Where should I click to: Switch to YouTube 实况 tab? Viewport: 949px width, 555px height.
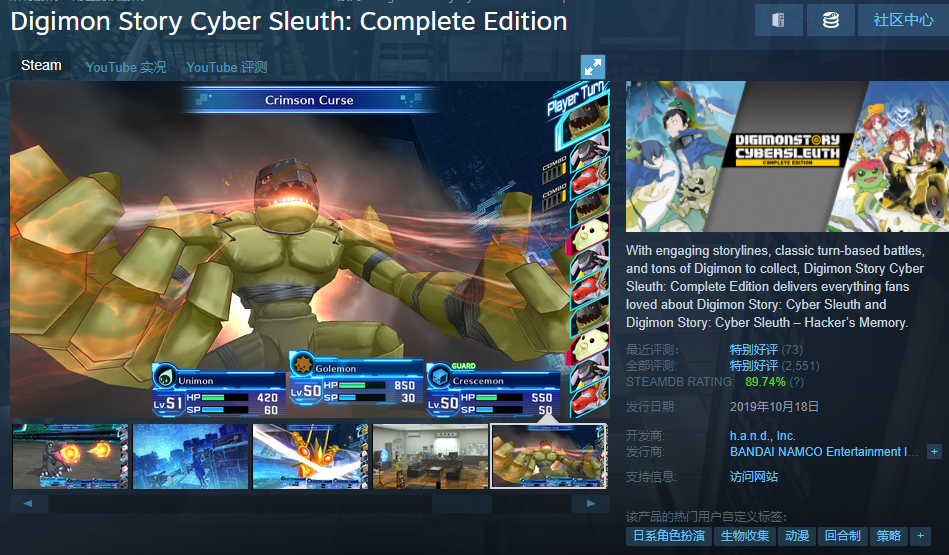click(126, 67)
